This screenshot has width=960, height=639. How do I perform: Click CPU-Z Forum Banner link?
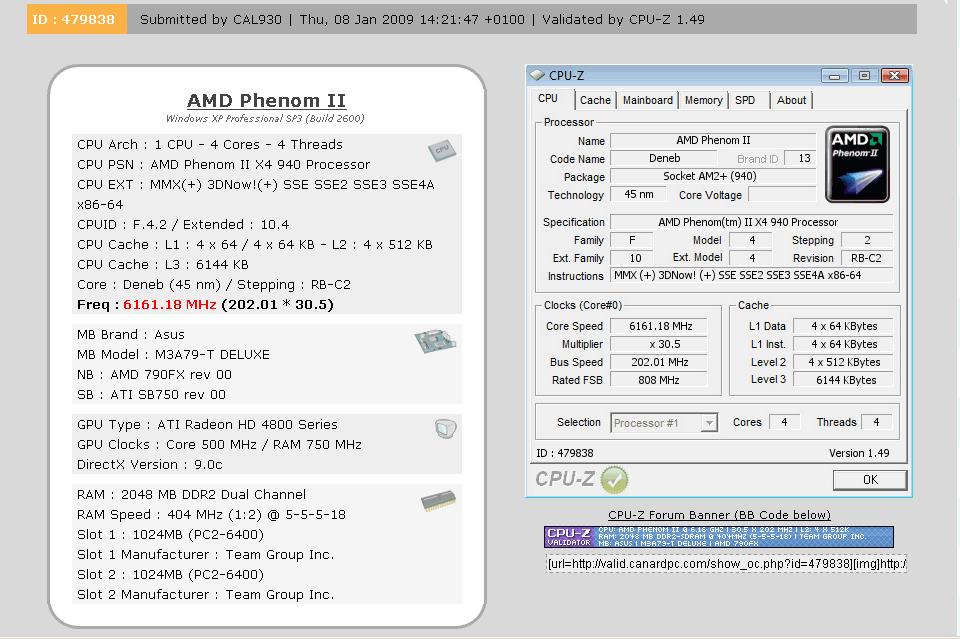pyautogui.click(x=719, y=515)
